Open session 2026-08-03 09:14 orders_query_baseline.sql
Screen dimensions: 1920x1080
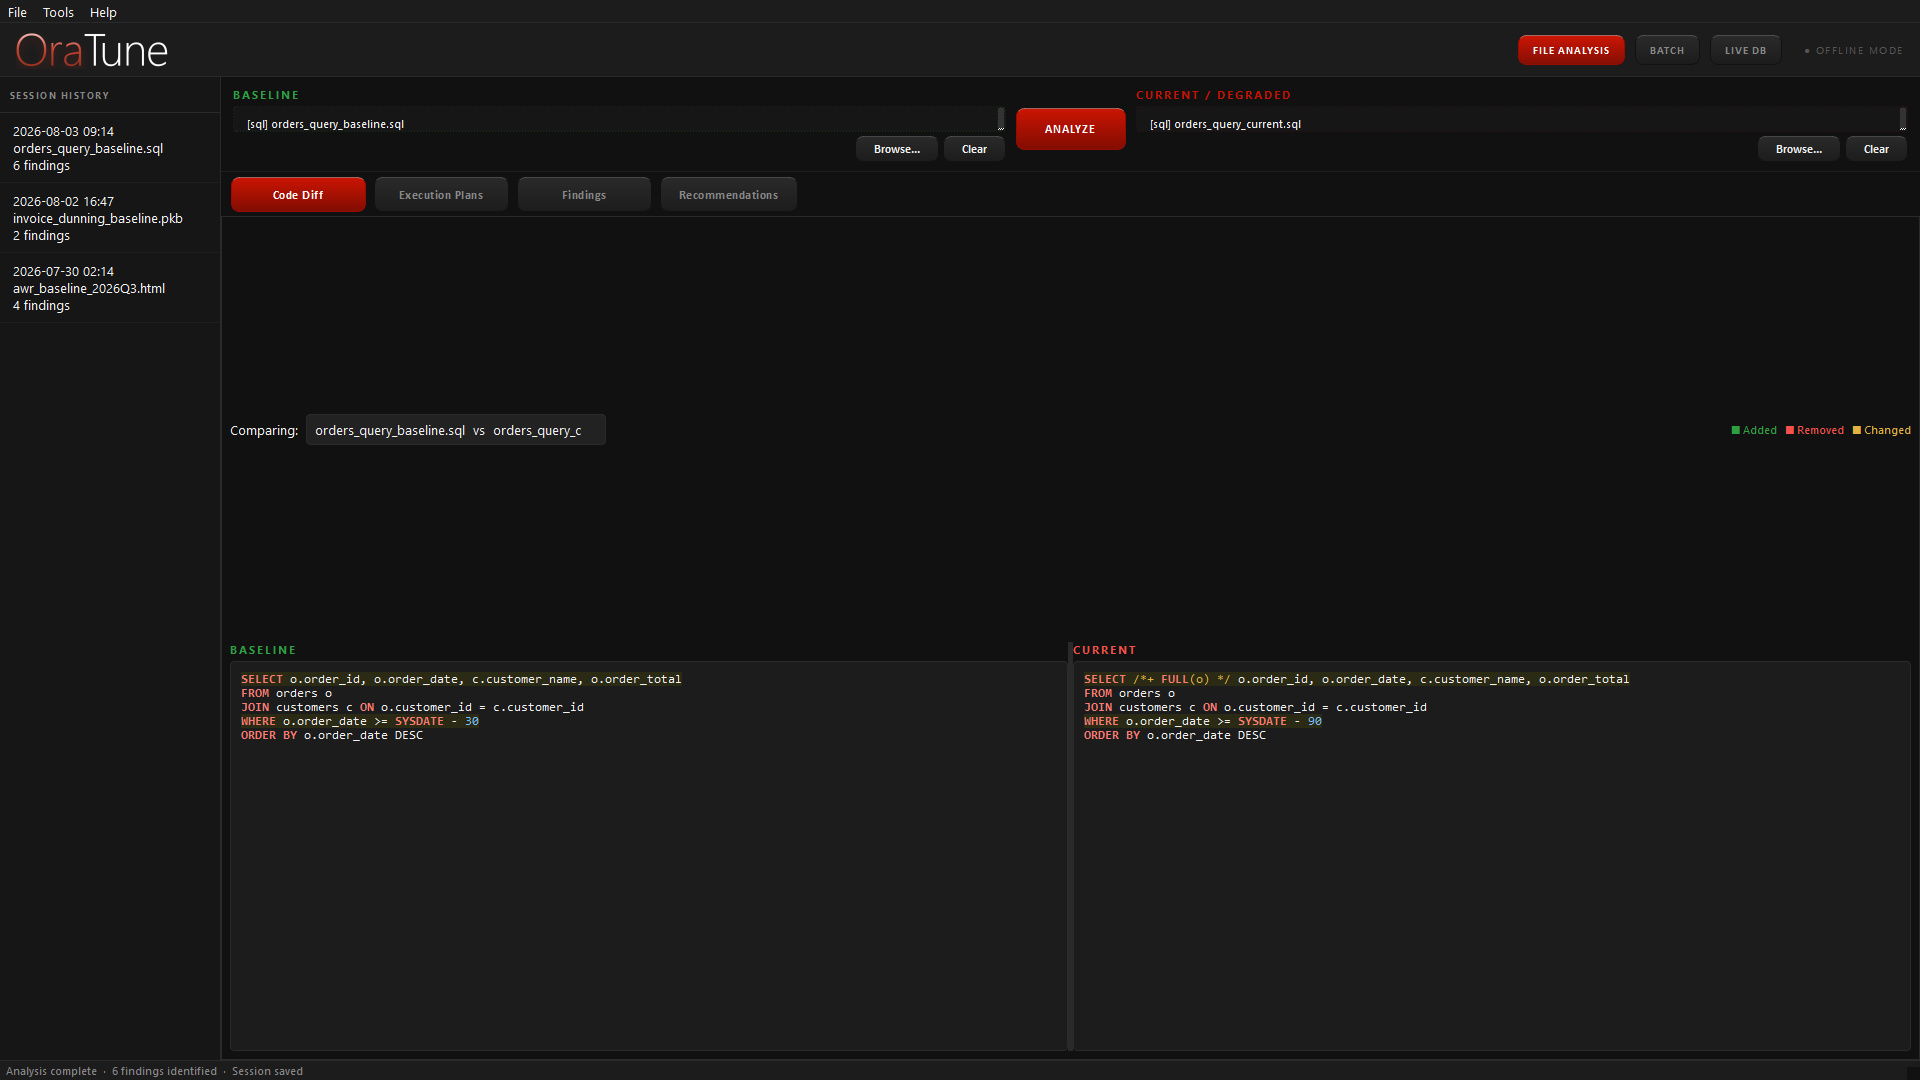tap(110, 148)
